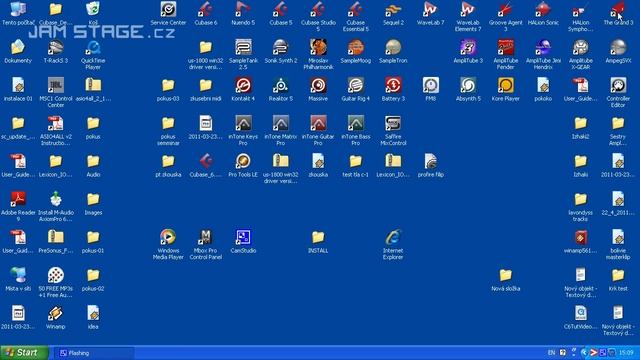The width and height of the screenshot is (640, 360).
Task: Open Guitar Rig 4 shortcut
Action: tap(356, 85)
